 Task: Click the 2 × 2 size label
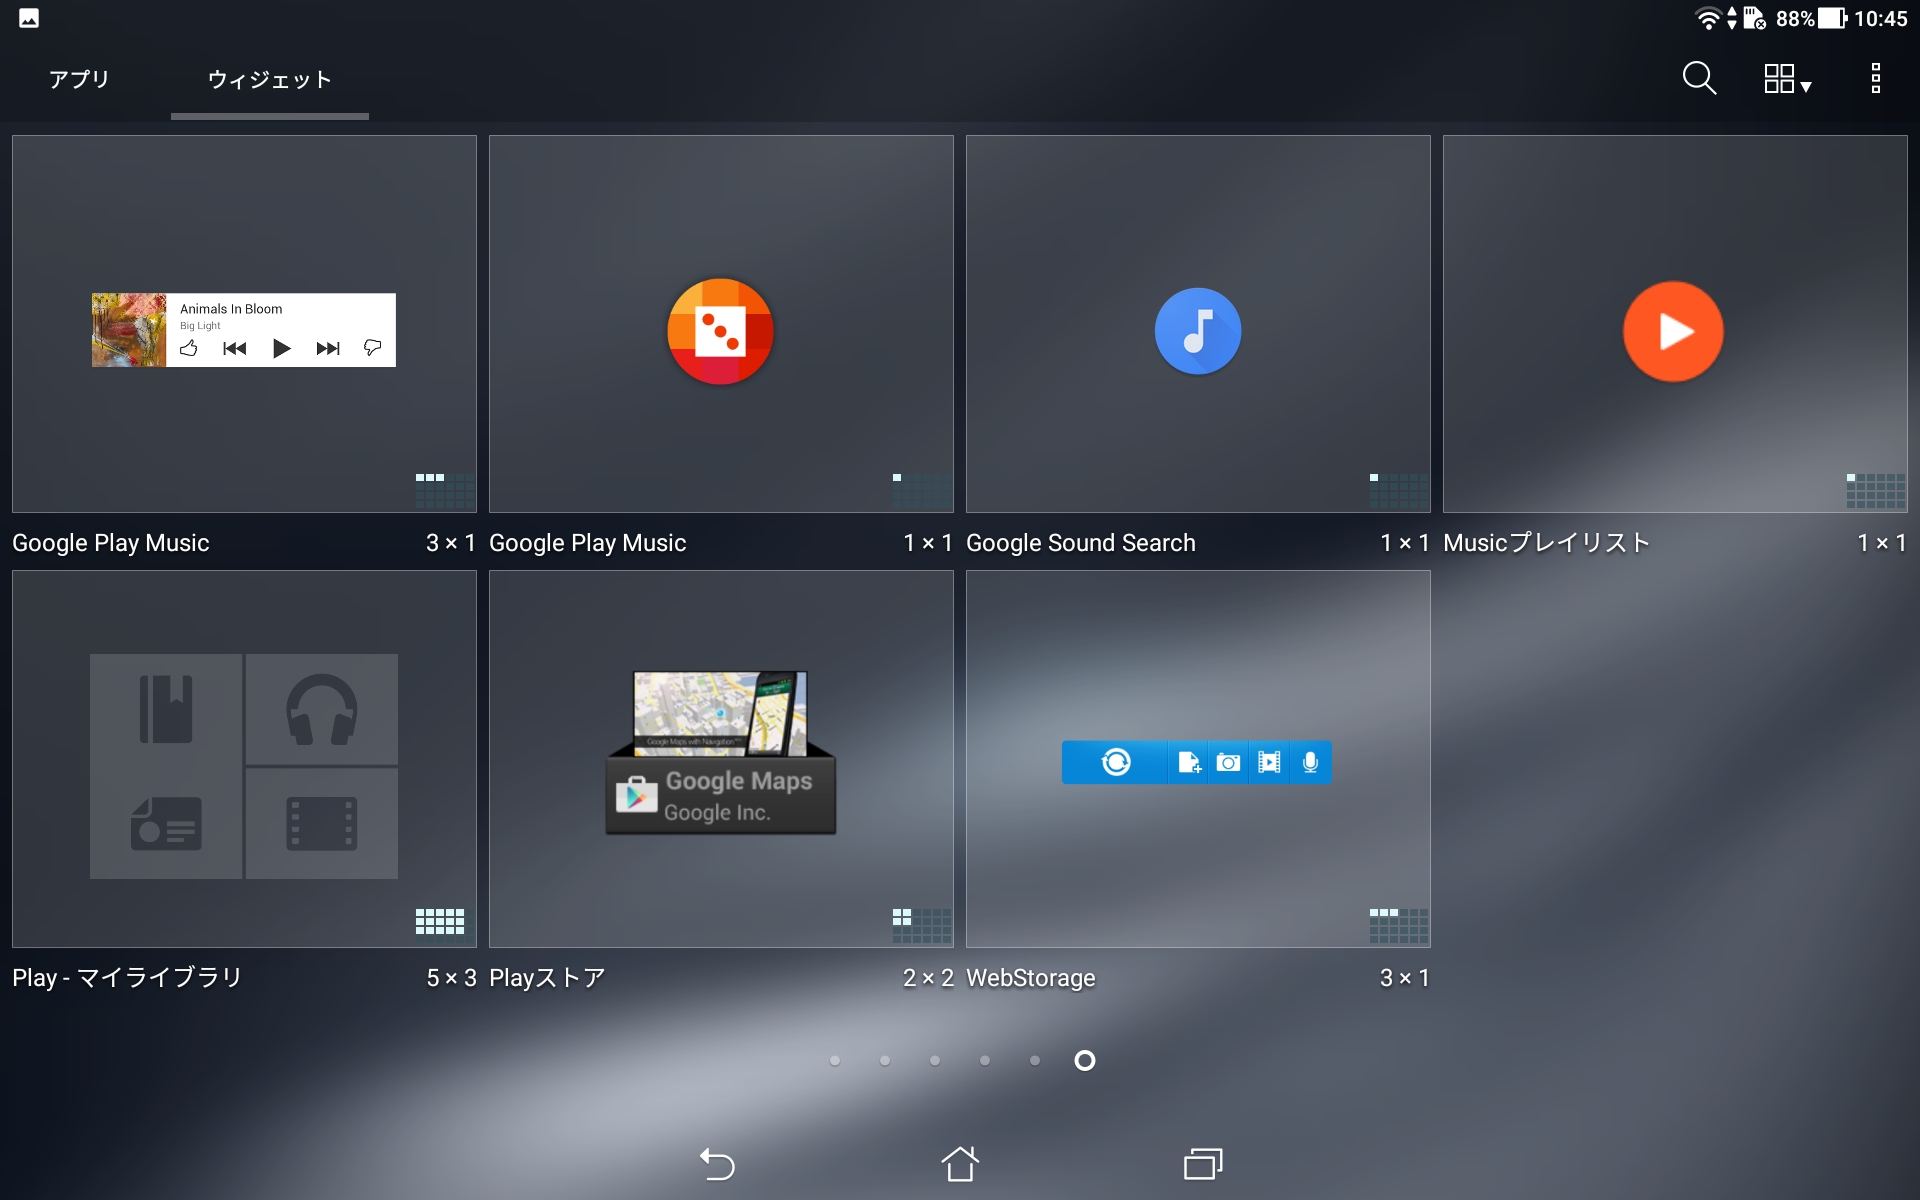(928, 978)
